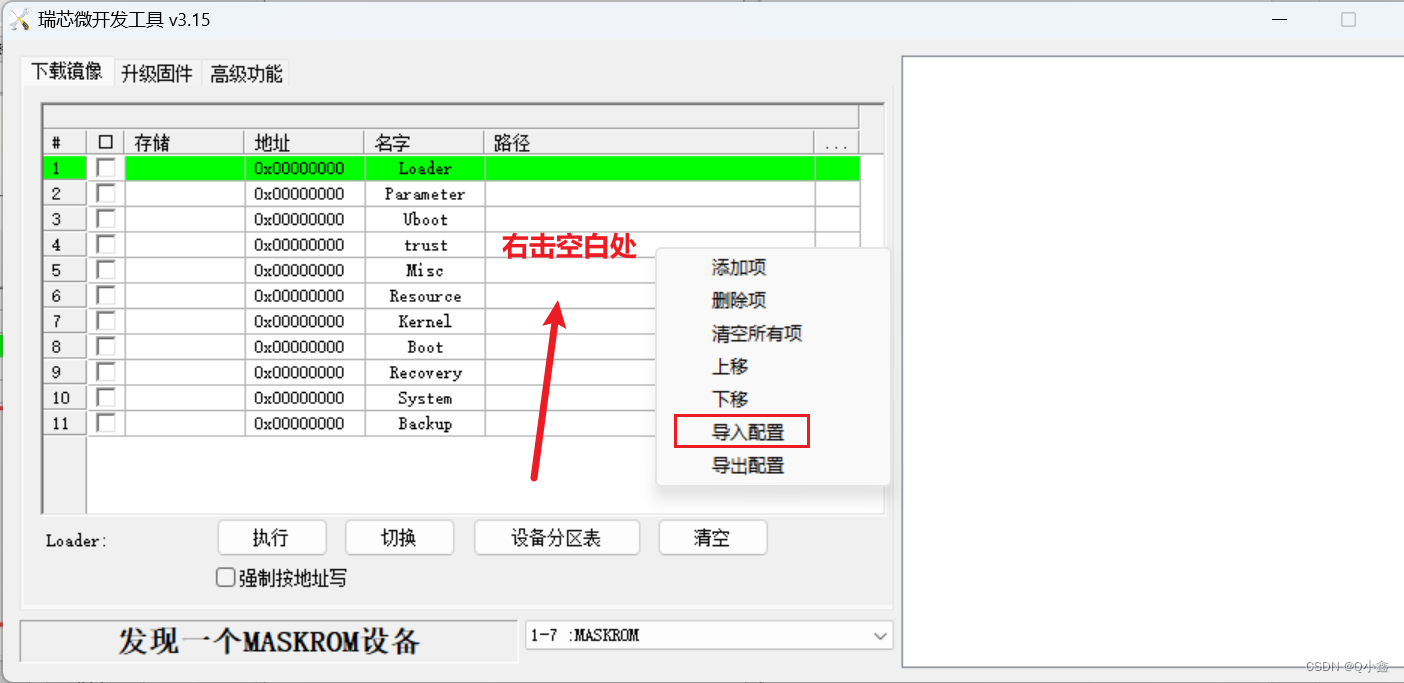Click the path cell of the Loader row
The height and width of the screenshot is (683, 1404).
coord(650,168)
